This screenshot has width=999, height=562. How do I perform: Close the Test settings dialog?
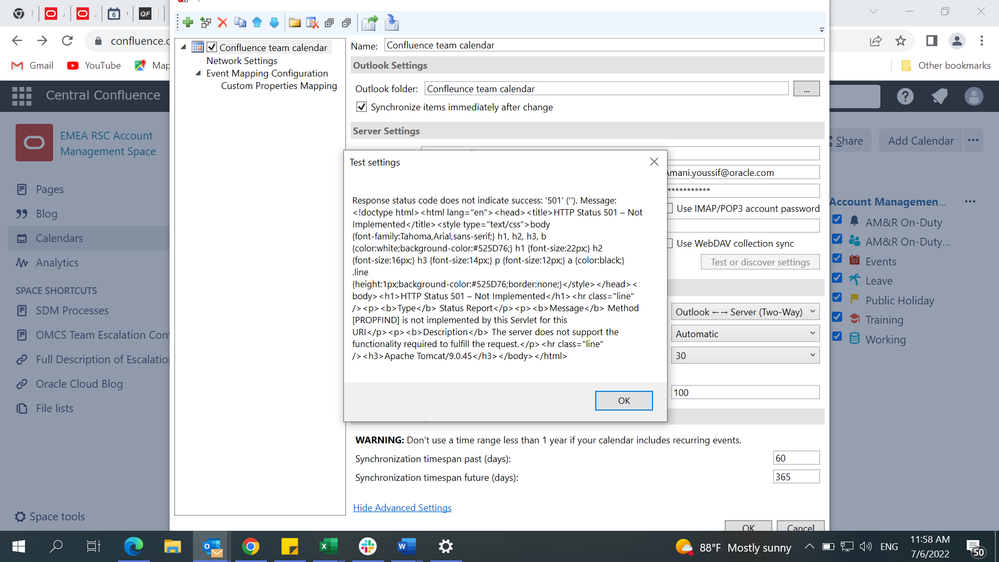654,162
